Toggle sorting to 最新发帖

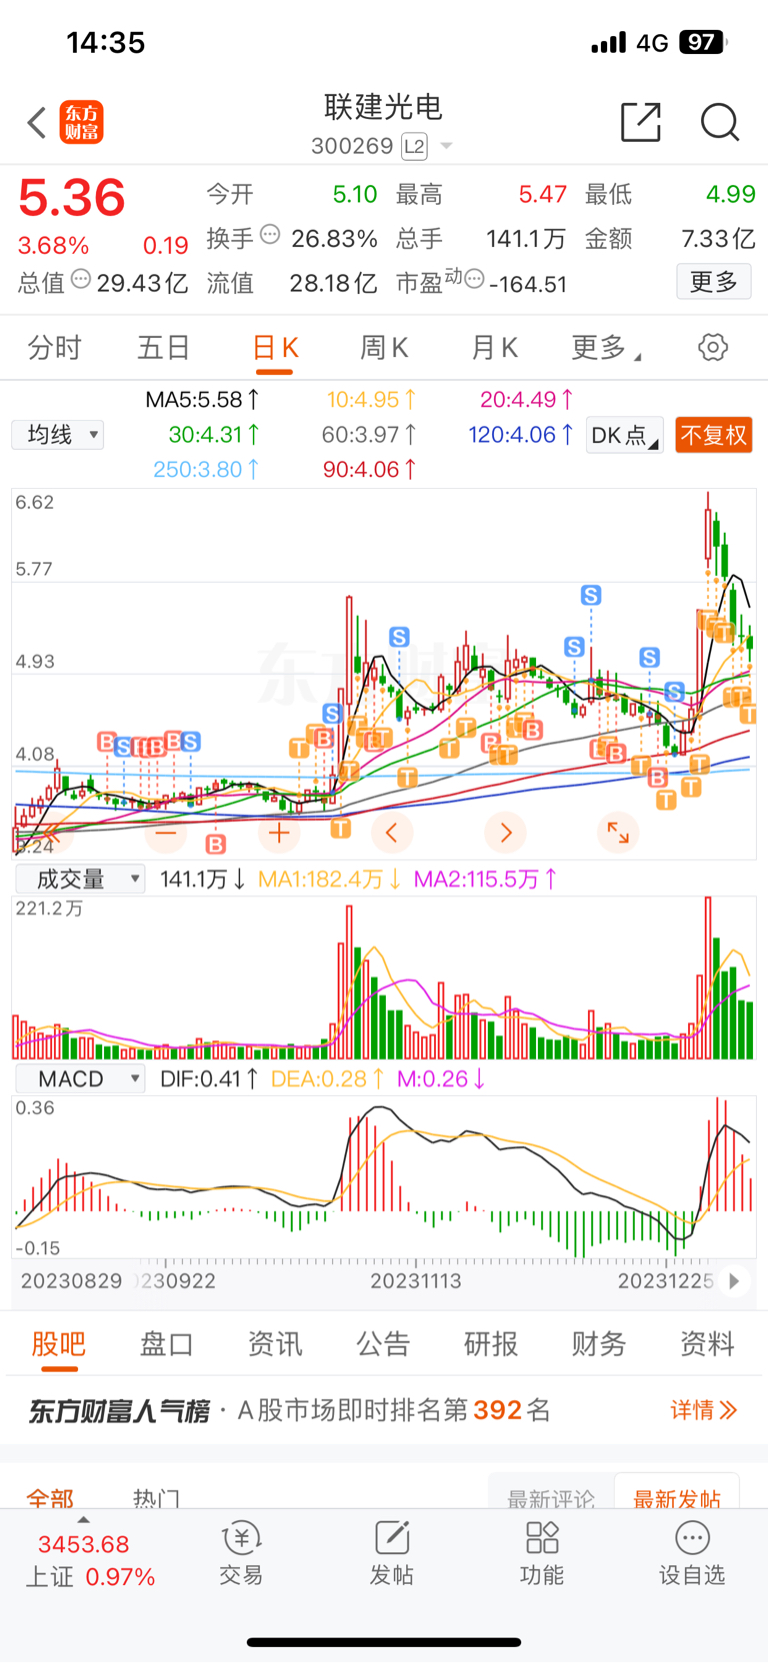tap(677, 1497)
